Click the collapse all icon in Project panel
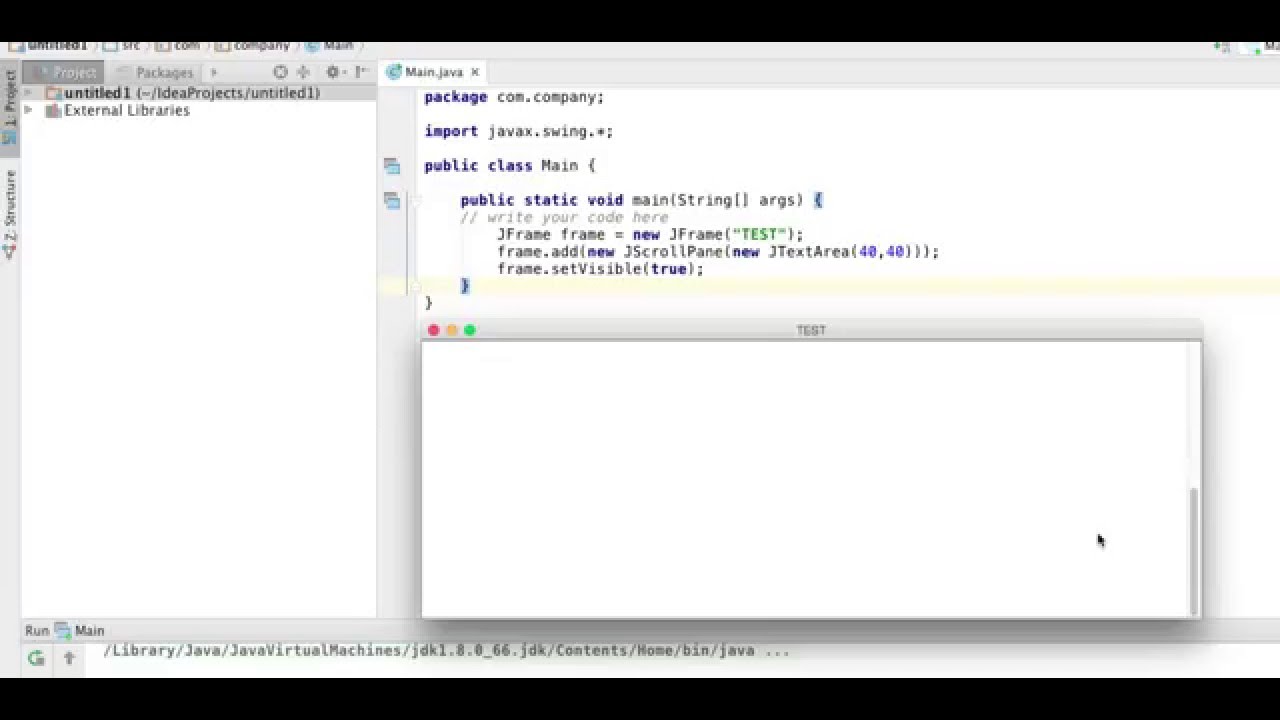The width and height of the screenshot is (1280, 720). coord(304,72)
